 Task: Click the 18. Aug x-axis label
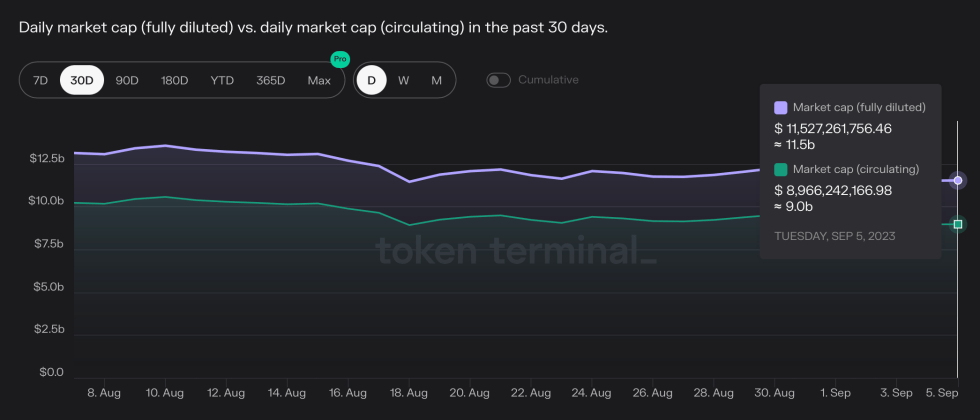(x=409, y=394)
